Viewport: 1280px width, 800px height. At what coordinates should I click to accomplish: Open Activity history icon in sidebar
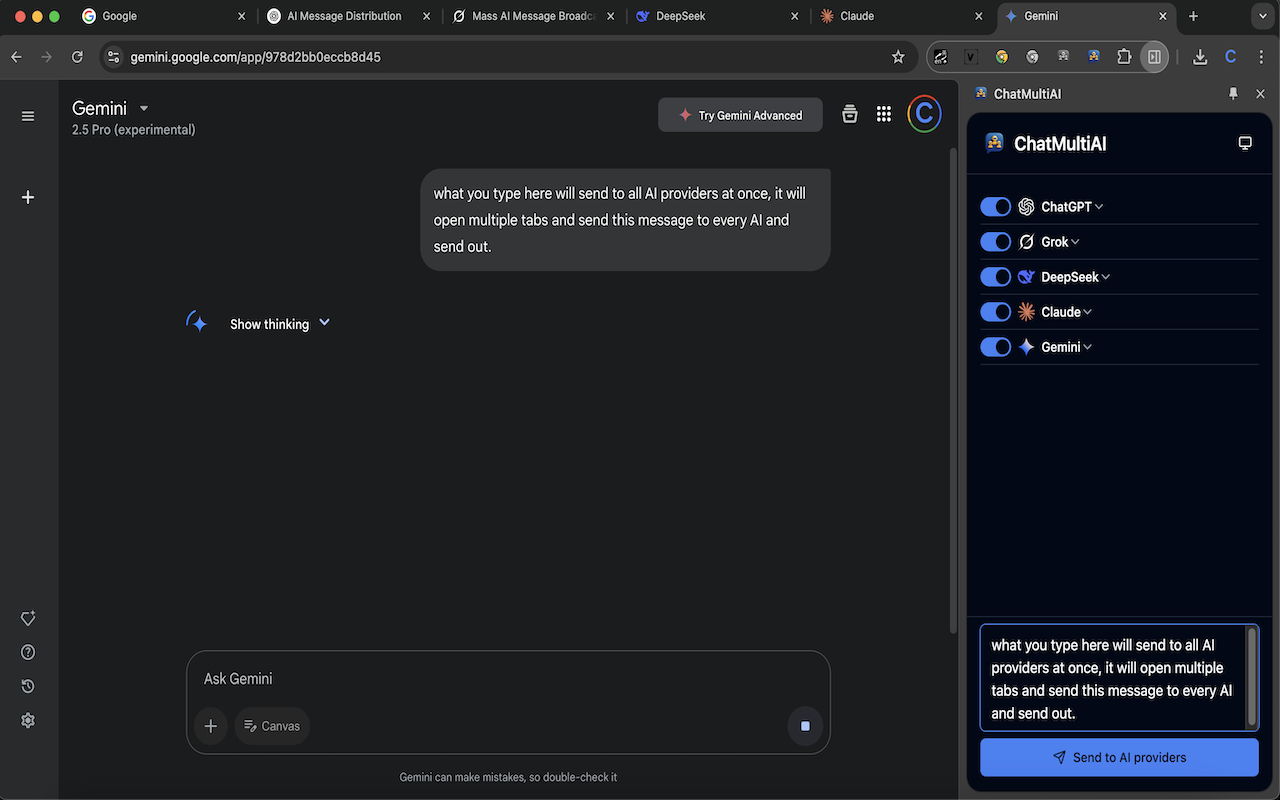(x=28, y=686)
